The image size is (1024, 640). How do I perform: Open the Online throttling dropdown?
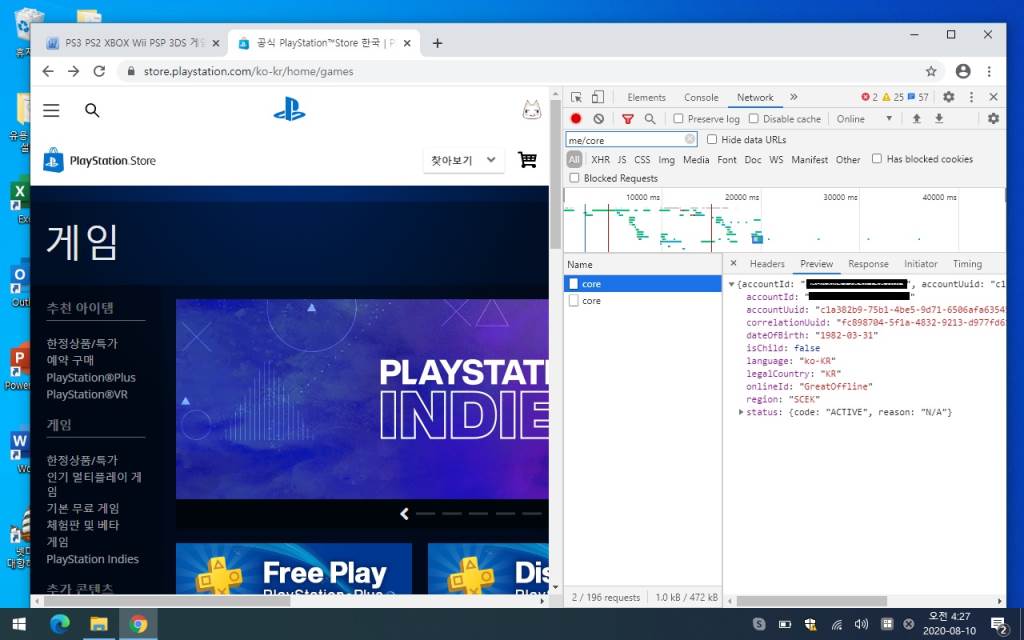pyautogui.click(x=864, y=119)
